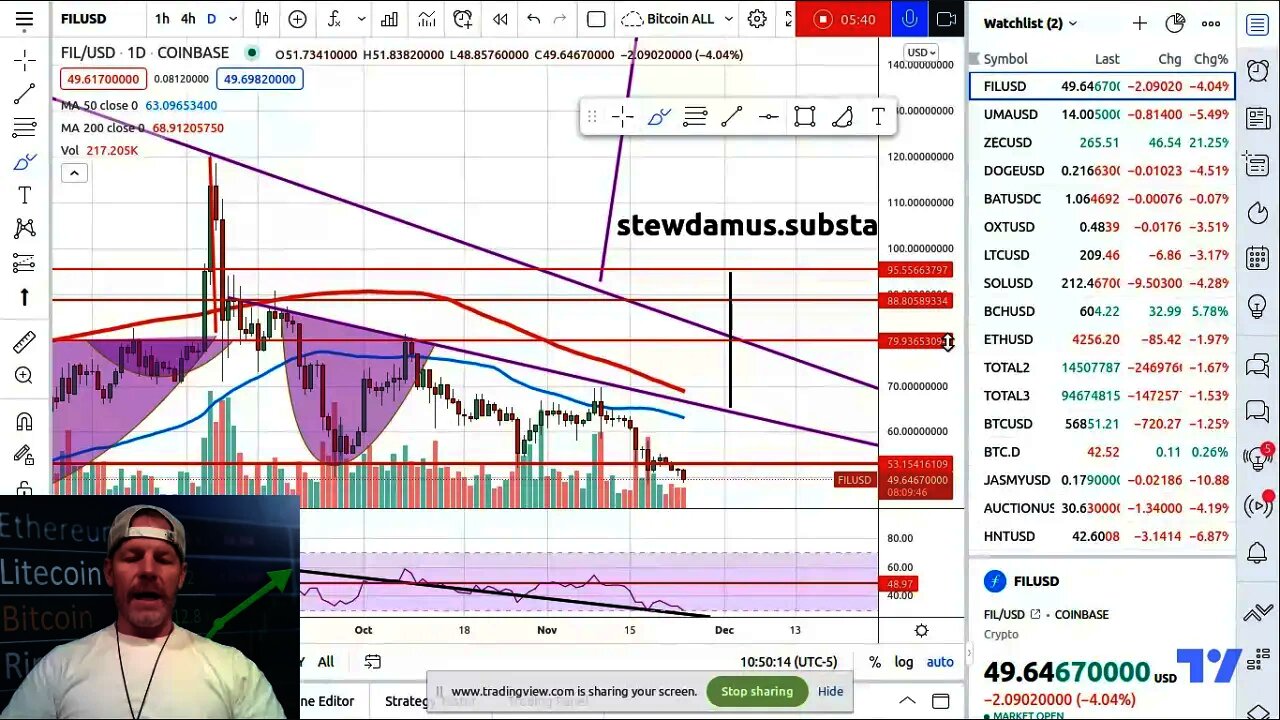Add a symbol to compare
1280x720 pixels.
pos(297,19)
